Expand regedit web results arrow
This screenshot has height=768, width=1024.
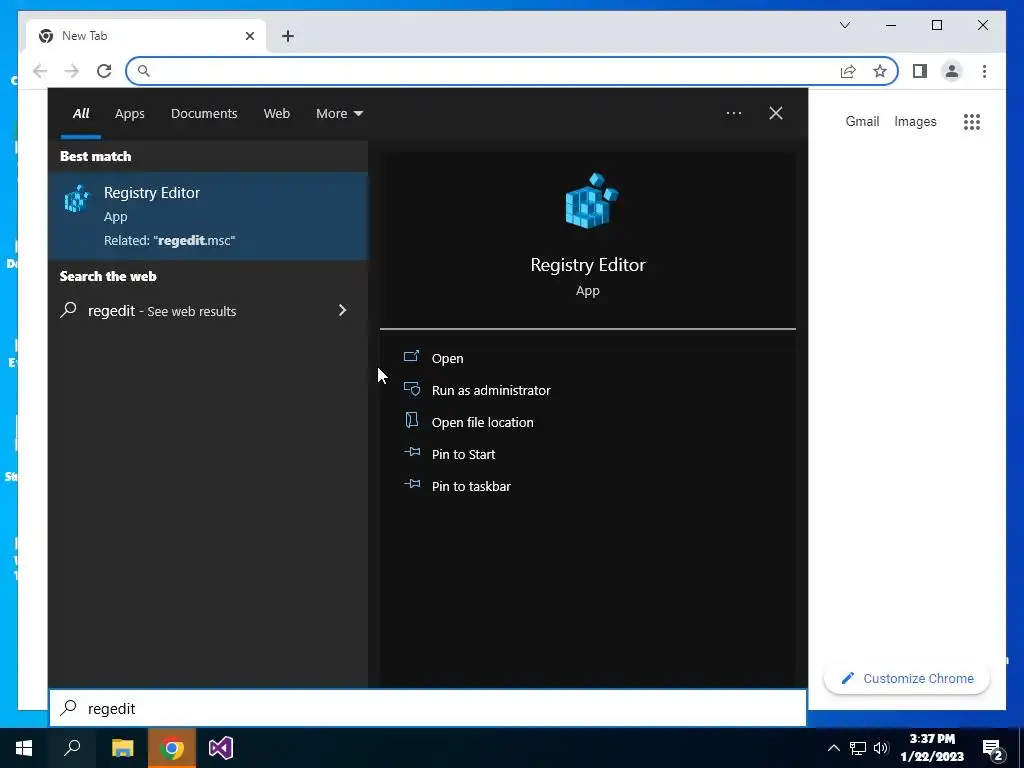click(342, 310)
